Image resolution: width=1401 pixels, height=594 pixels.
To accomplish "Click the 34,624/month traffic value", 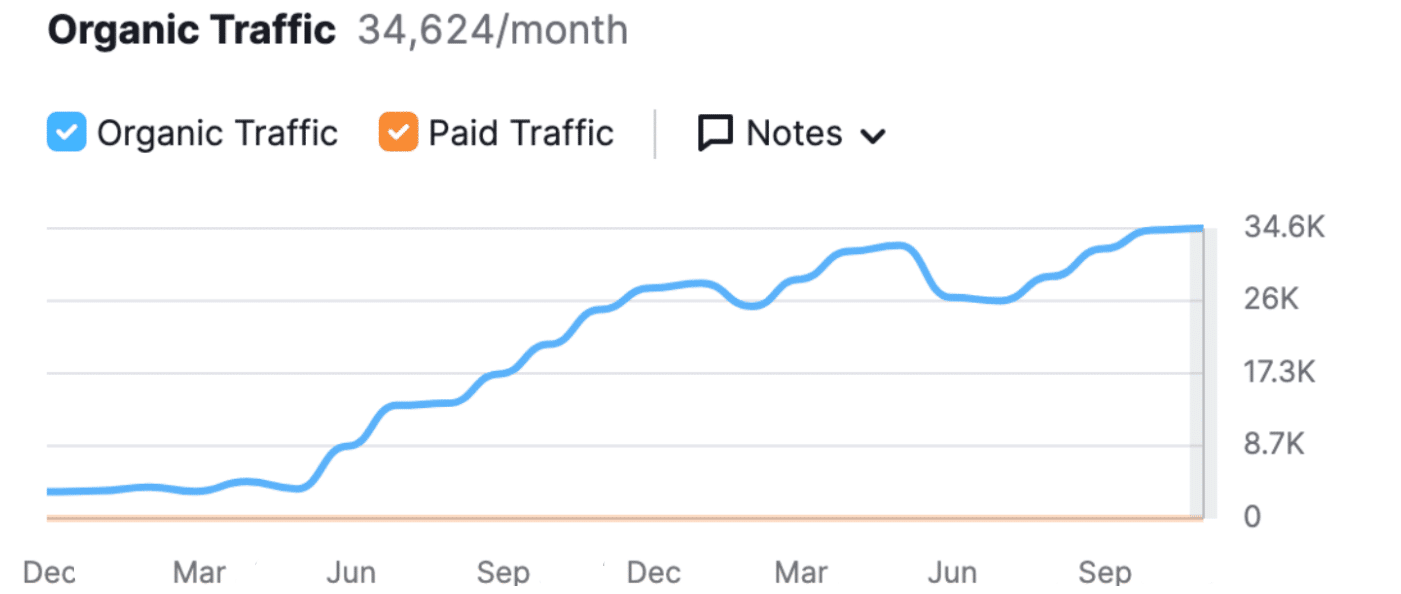I will click(492, 31).
